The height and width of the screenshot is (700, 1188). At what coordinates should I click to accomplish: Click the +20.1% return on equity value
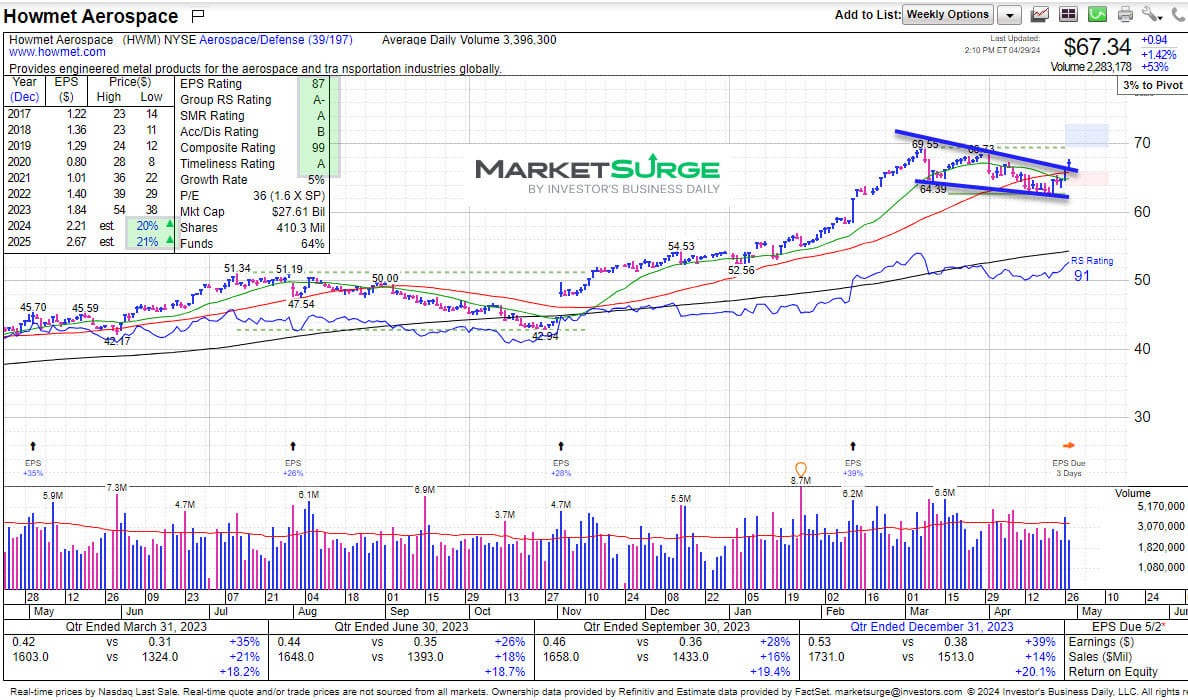1036,671
